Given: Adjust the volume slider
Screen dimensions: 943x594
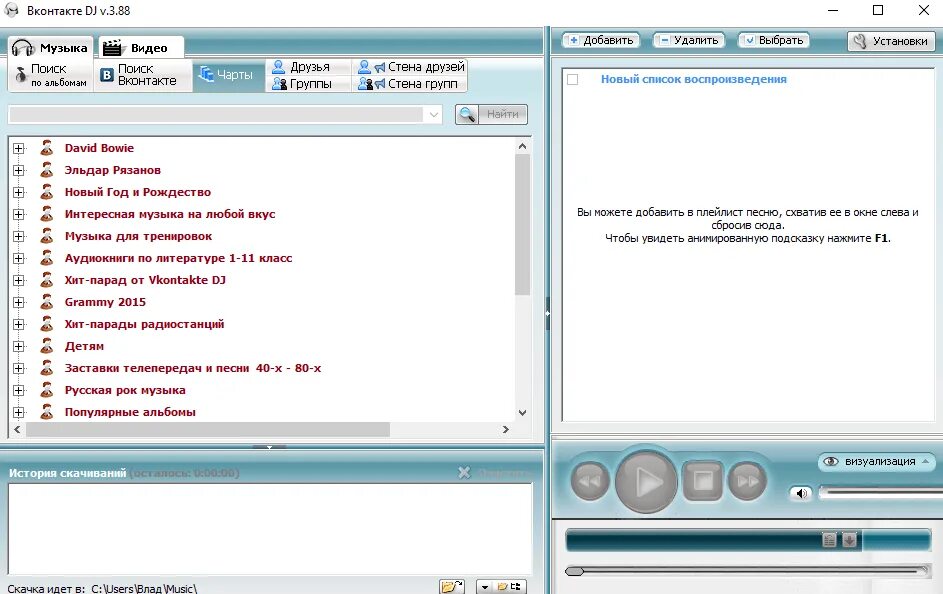Looking at the screenshot, I should 880,492.
